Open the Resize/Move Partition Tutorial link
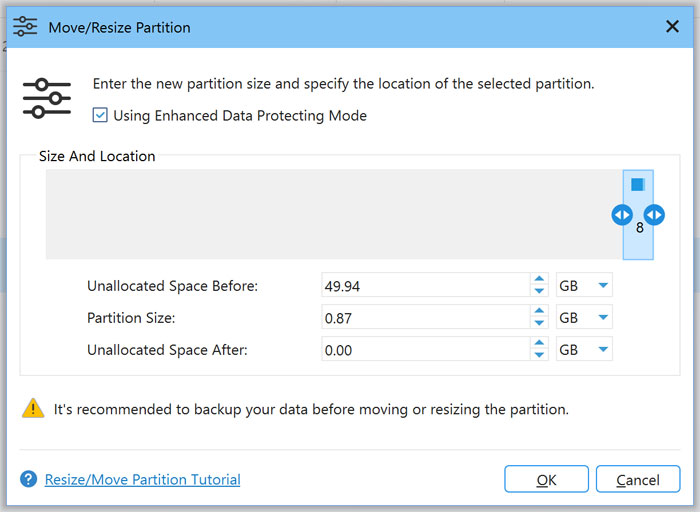This screenshot has width=700, height=512. click(142, 479)
